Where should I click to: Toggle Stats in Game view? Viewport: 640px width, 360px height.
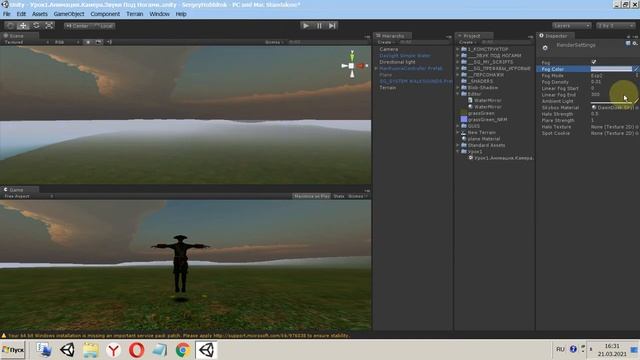tap(339, 196)
